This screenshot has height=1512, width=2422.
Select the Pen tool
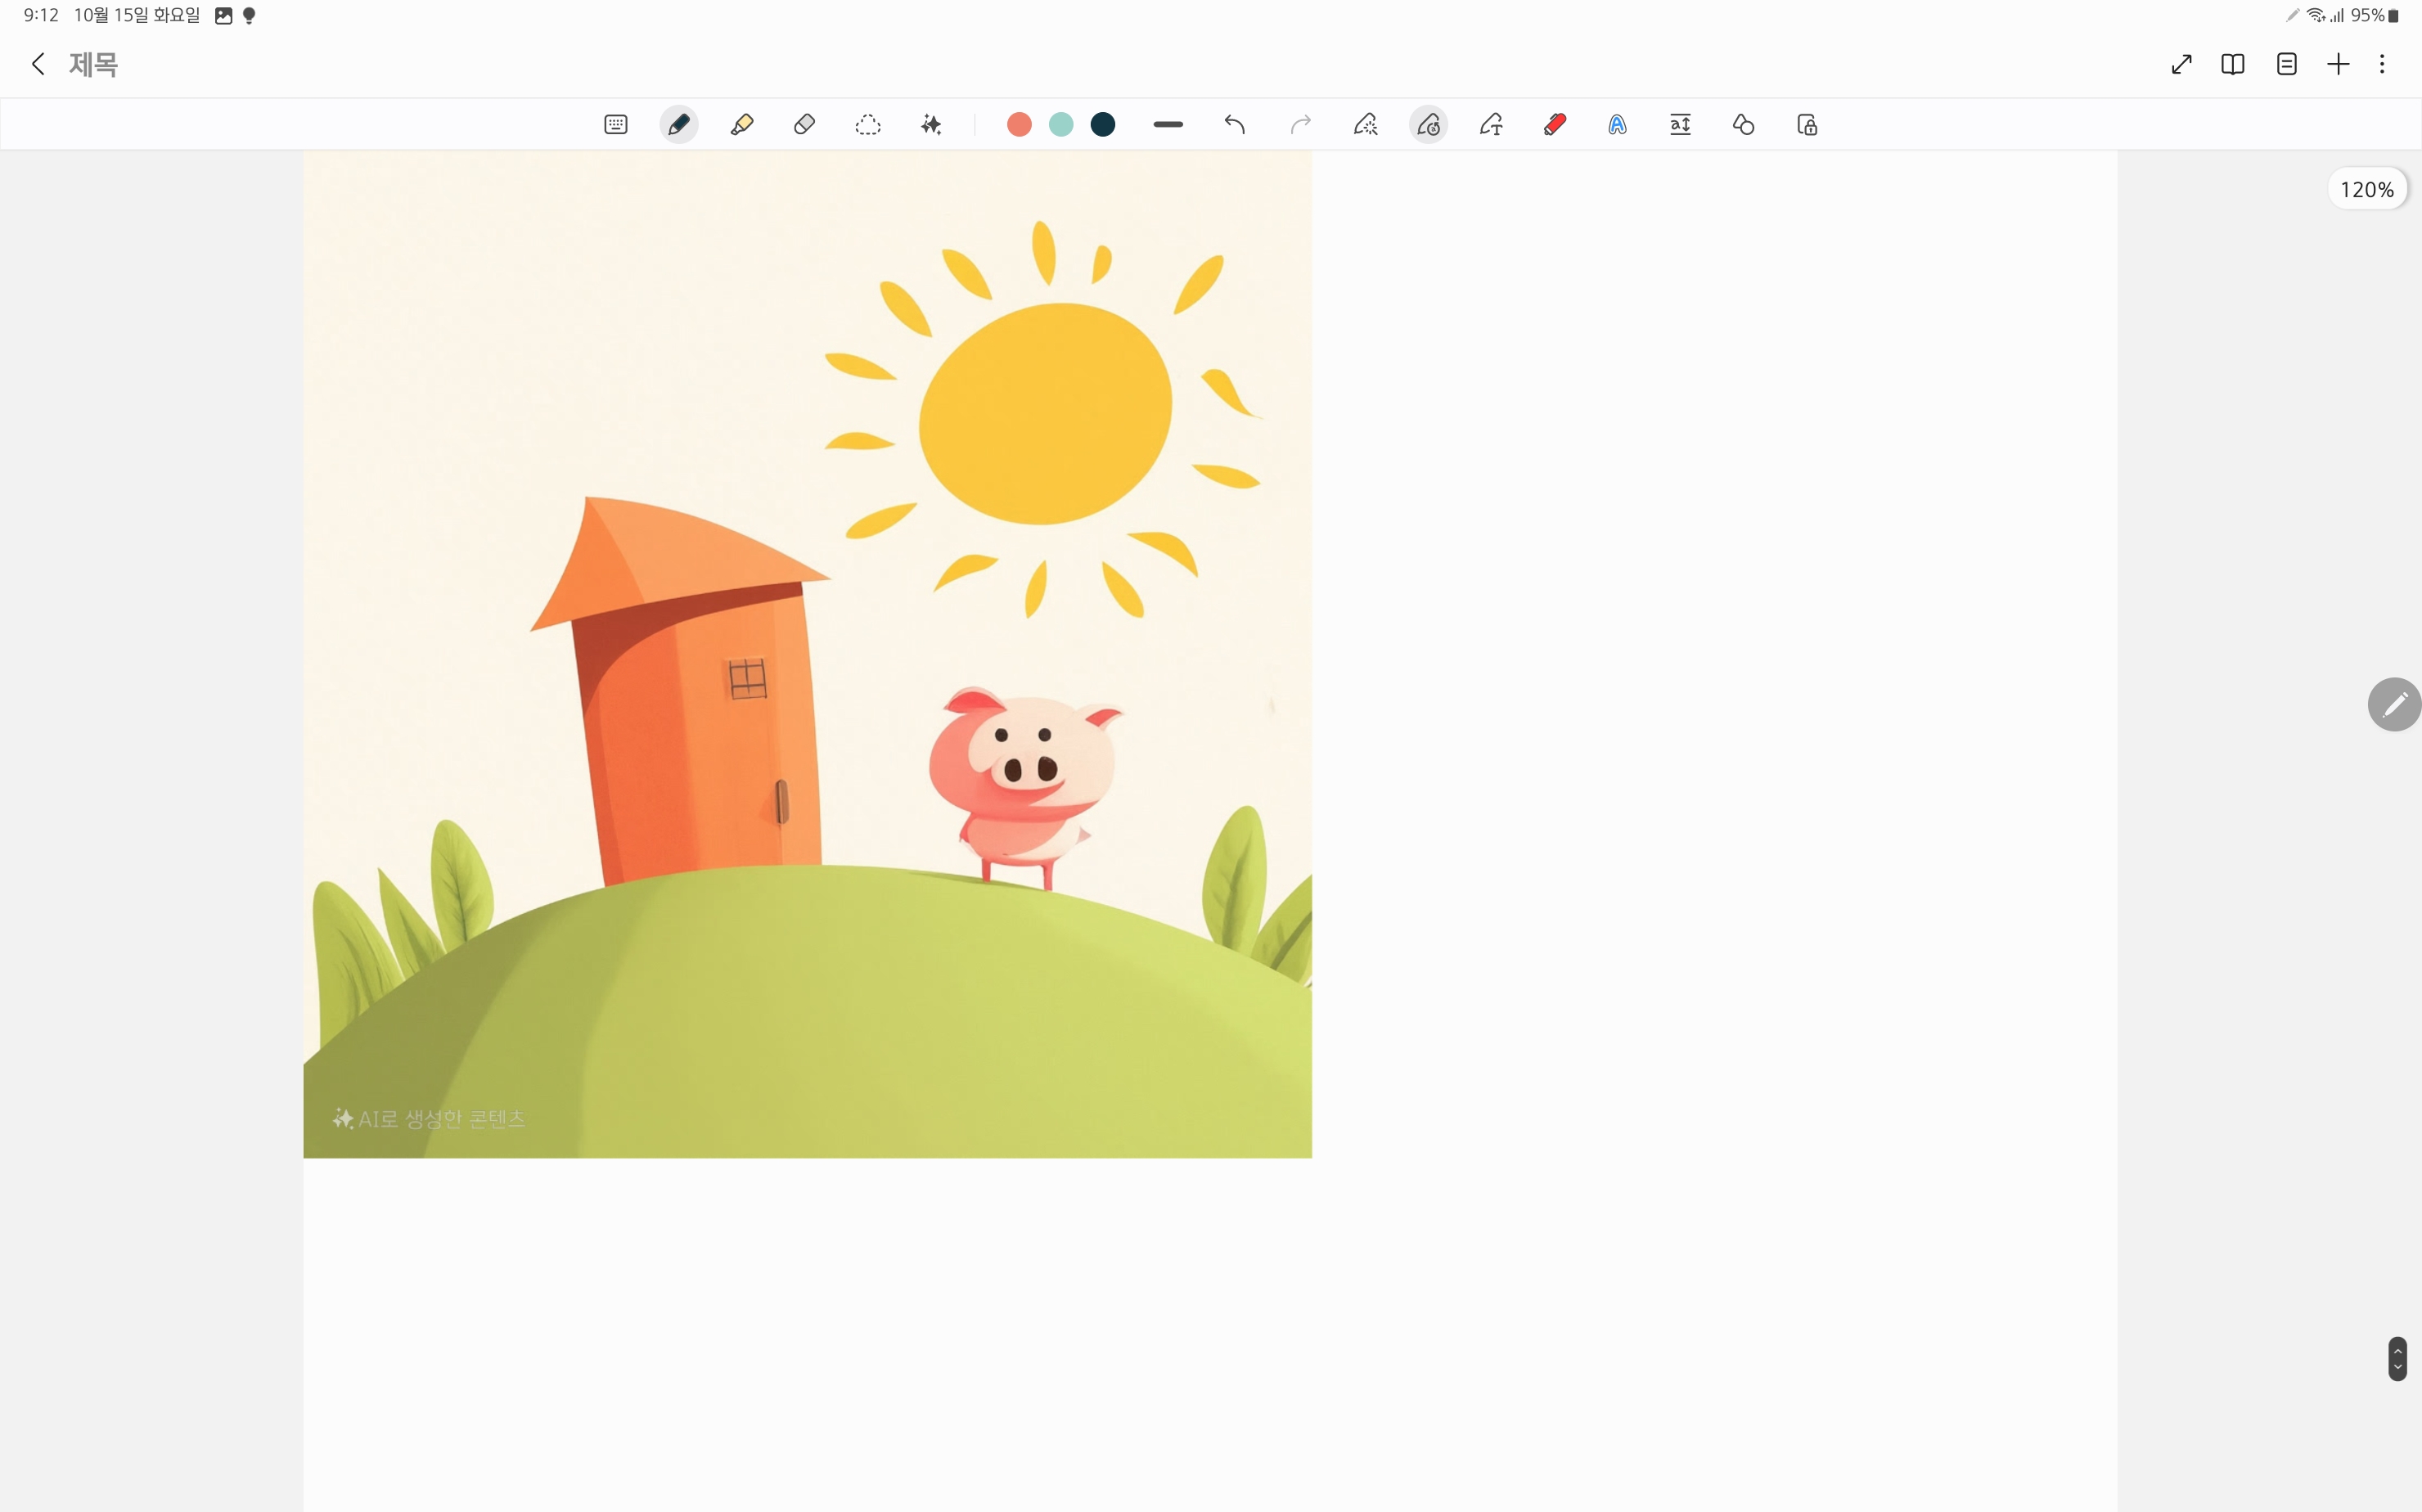[x=679, y=125]
